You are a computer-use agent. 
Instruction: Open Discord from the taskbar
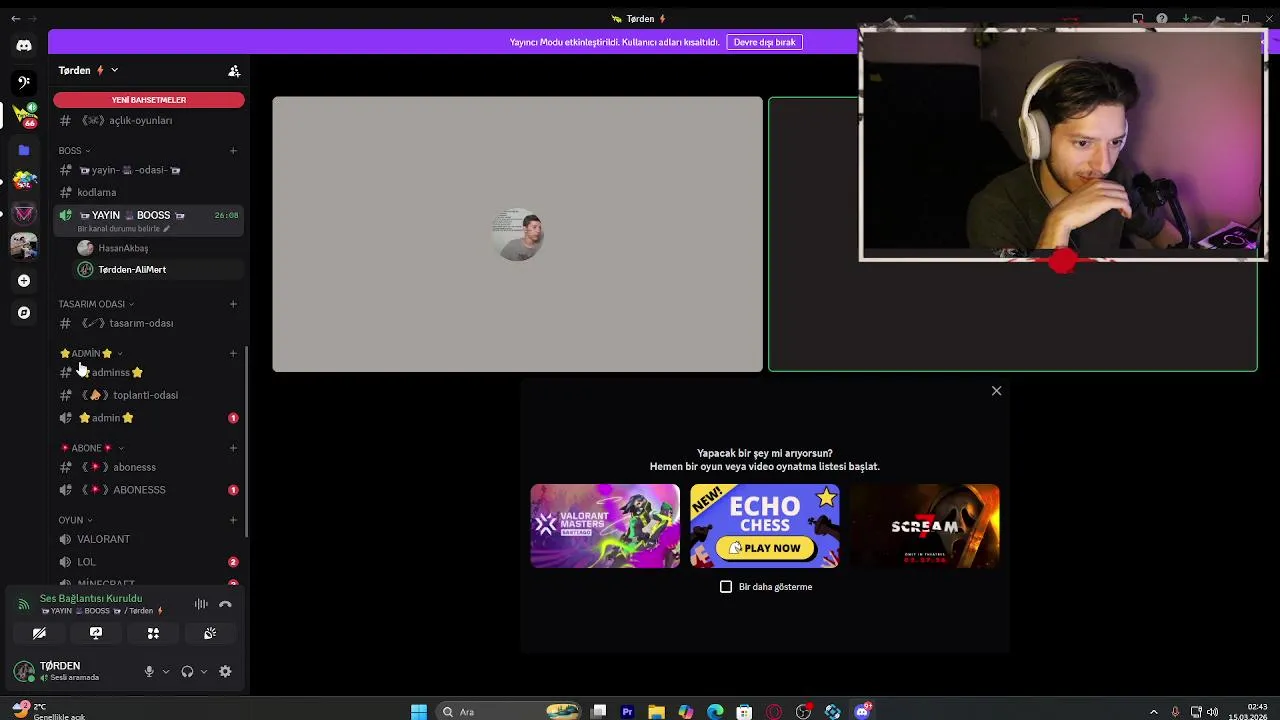[x=862, y=712]
